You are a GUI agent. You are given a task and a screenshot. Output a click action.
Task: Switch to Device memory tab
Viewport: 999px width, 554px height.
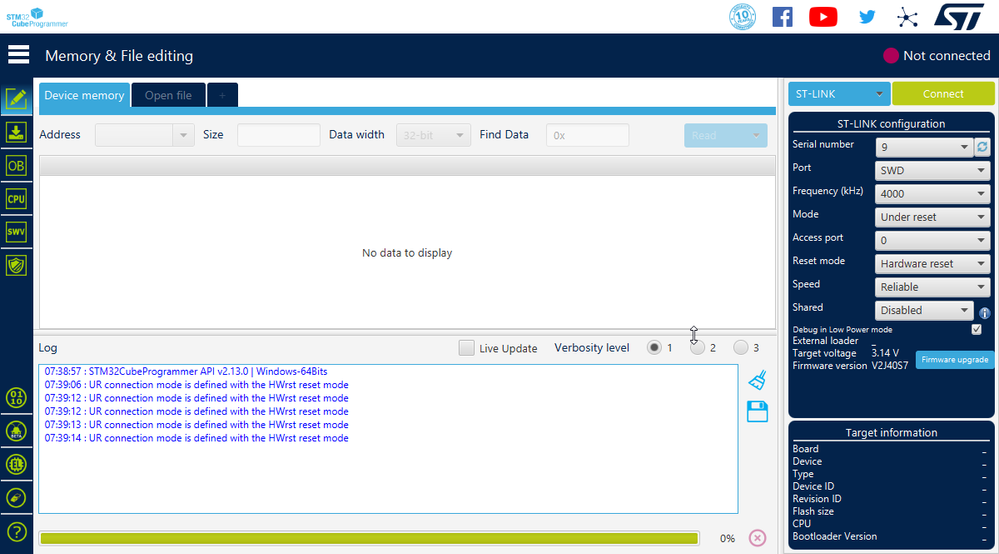click(84, 95)
